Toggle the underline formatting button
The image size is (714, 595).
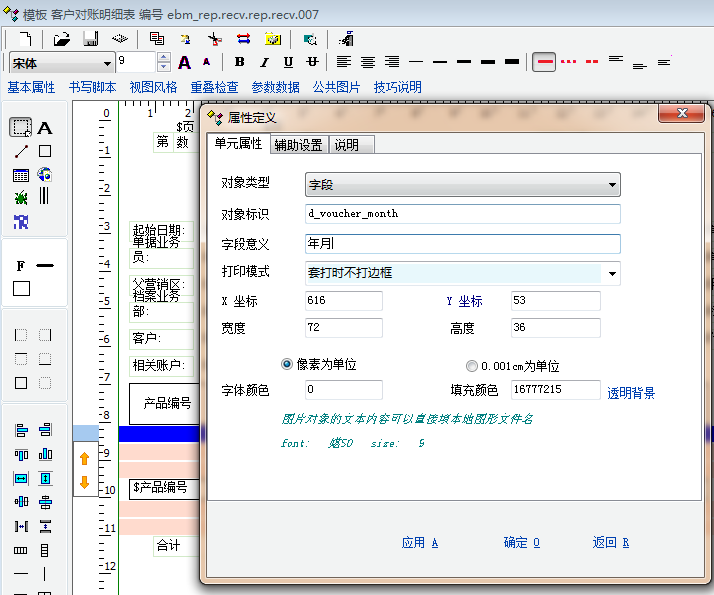click(x=288, y=62)
